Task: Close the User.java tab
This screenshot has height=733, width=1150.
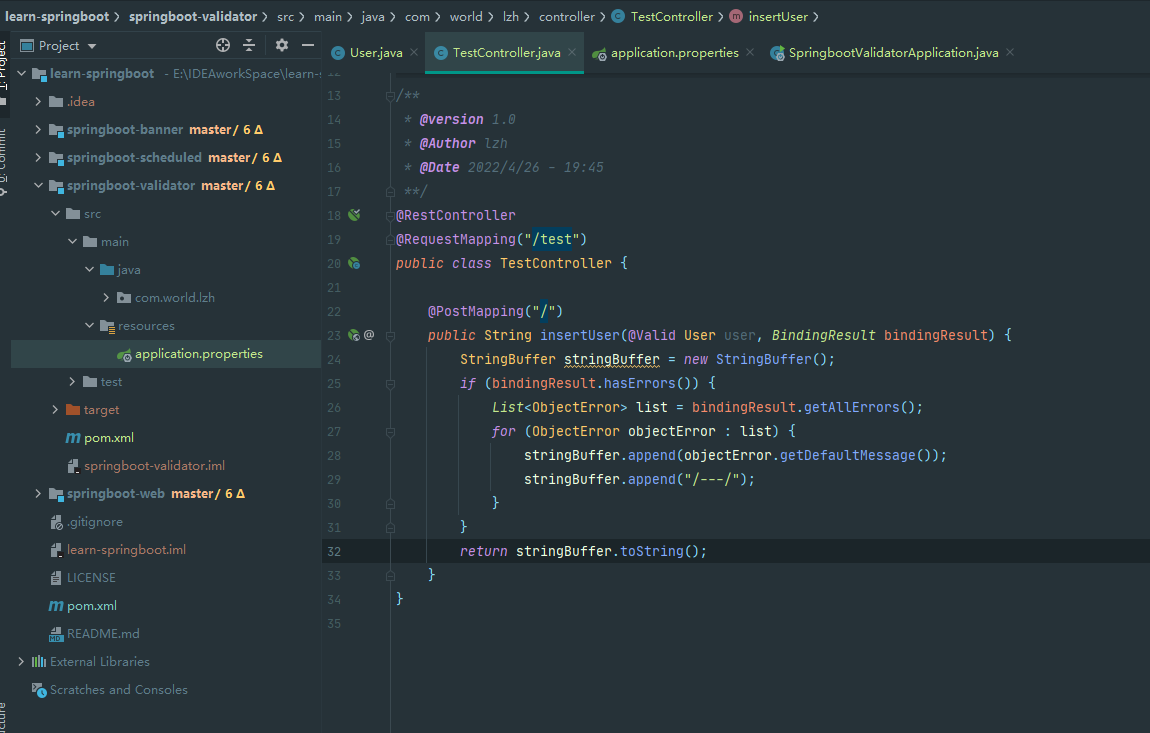Action: (x=414, y=52)
